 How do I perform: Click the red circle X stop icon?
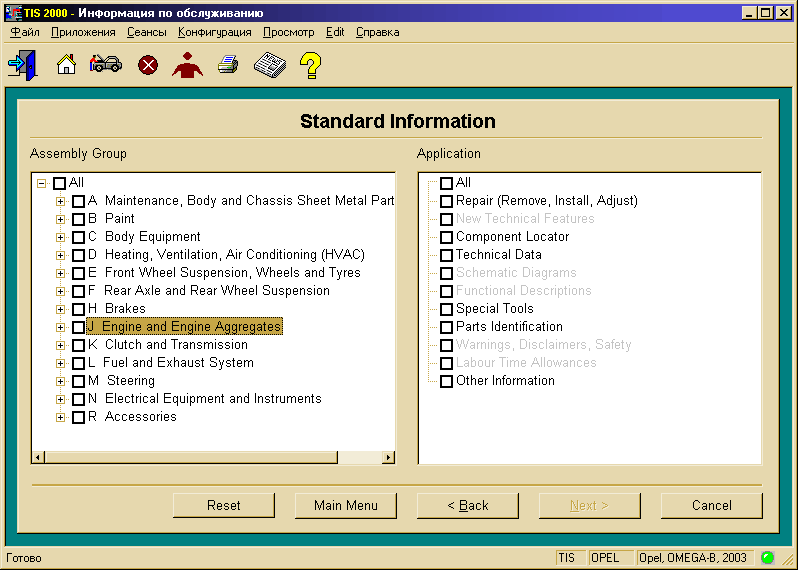point(148,65)
